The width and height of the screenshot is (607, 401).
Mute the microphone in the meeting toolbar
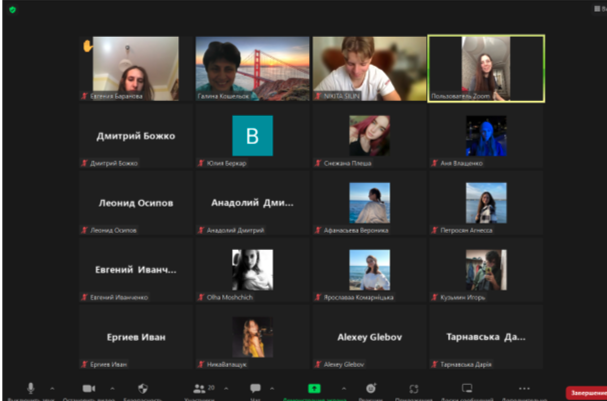point(30,387)
